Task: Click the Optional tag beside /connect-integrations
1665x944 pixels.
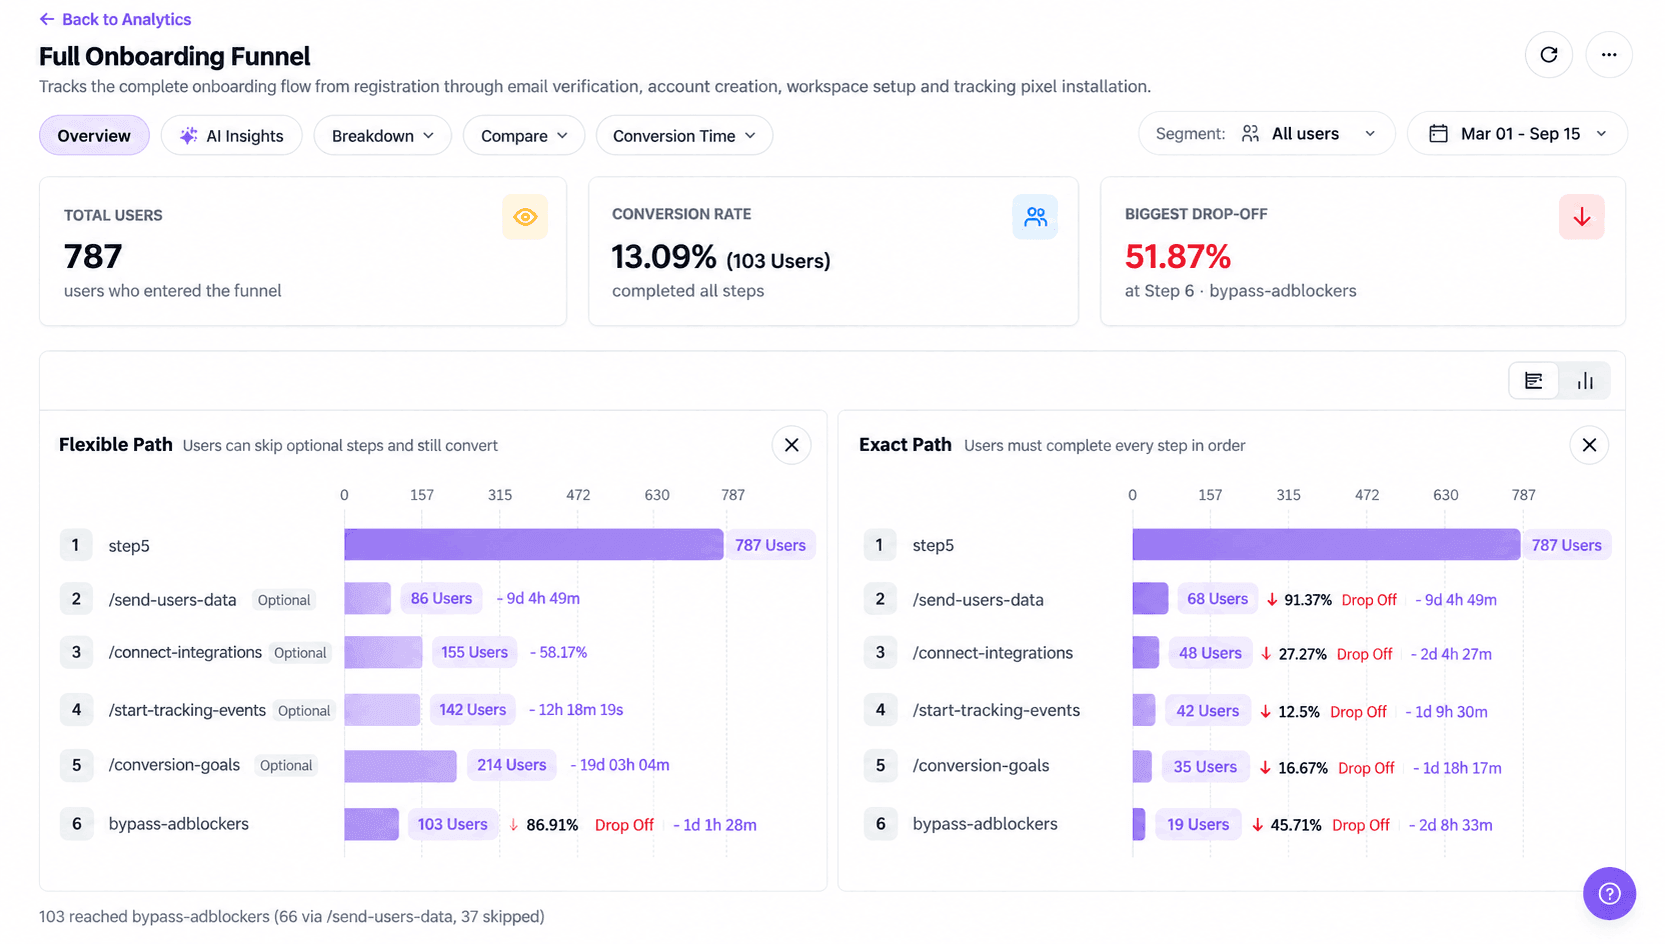Action: point(300,653)
